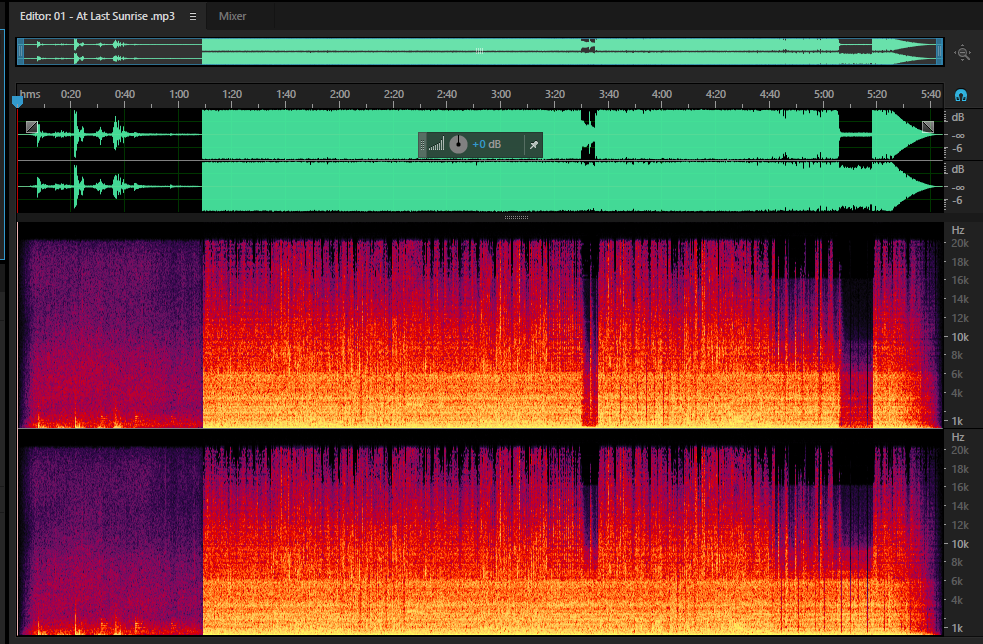The width and height of the screenshot is (983, 644).
Task: Switch to the Mixer tab
Action: click(x=232, y=16)
